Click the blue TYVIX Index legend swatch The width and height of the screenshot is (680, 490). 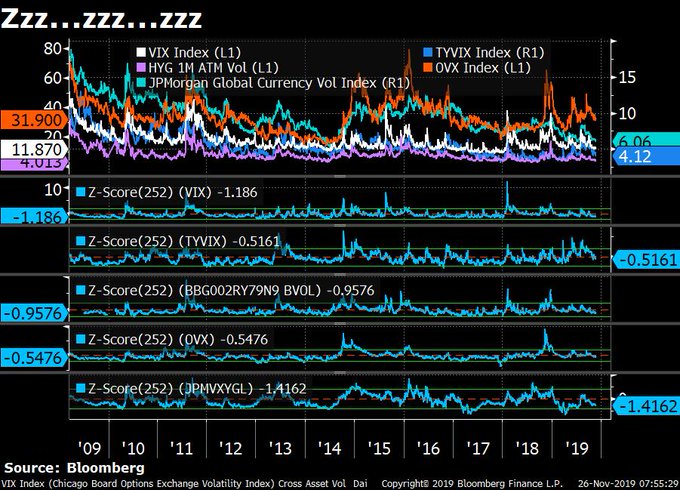428,52
